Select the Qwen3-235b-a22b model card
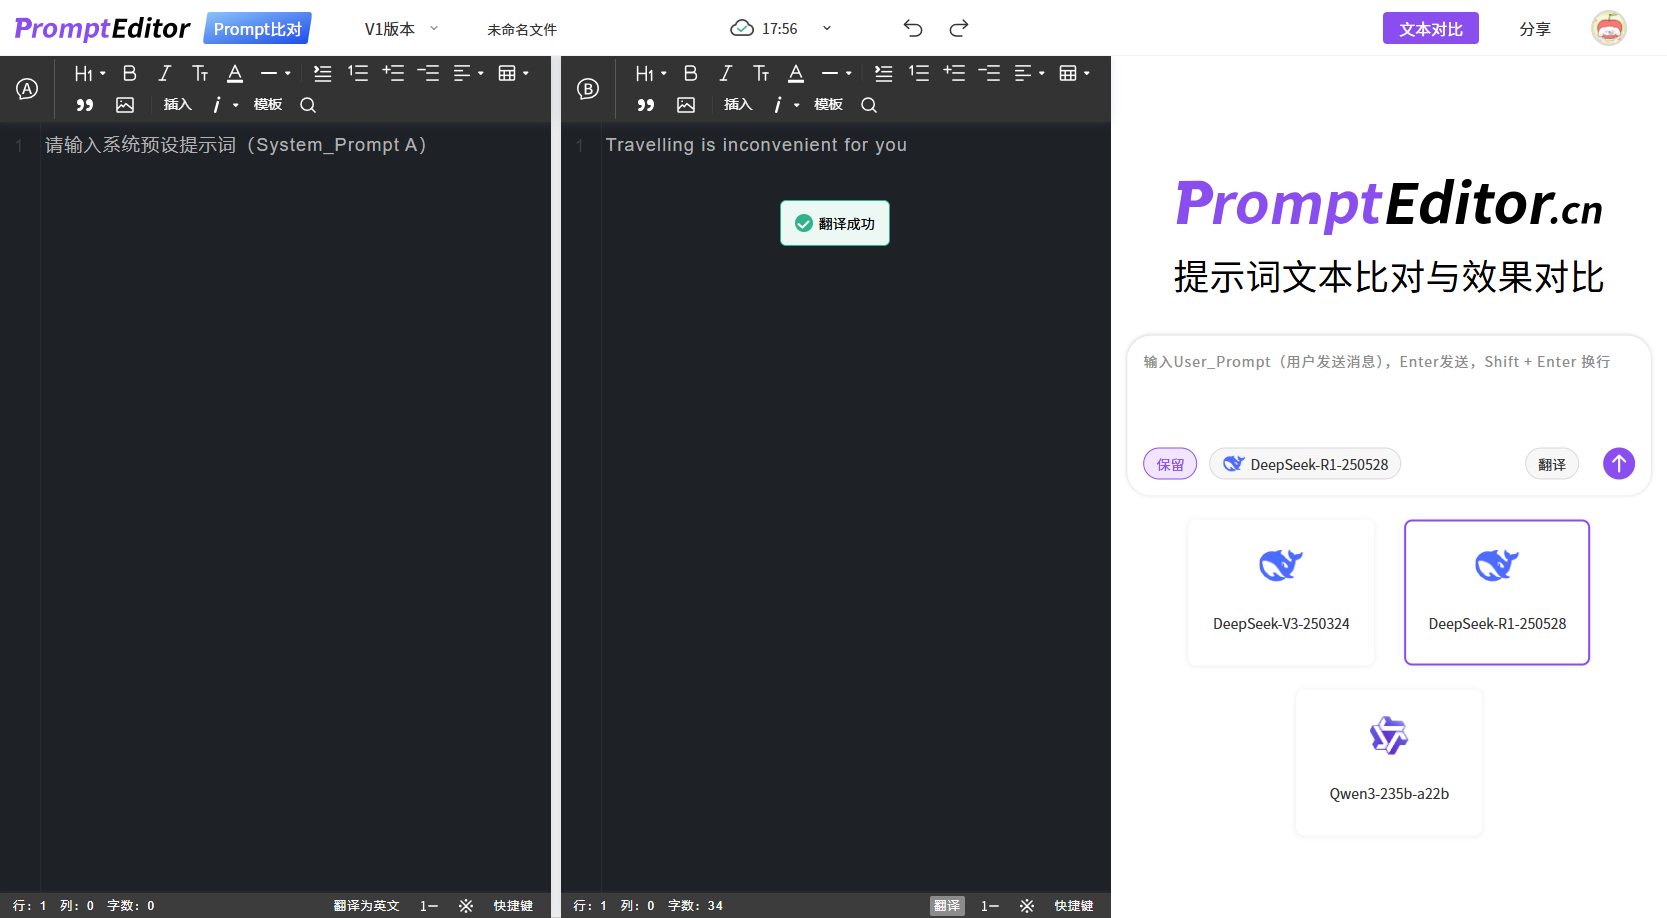The height and width of the screenshot is (918, 1667). (1389, 762)
